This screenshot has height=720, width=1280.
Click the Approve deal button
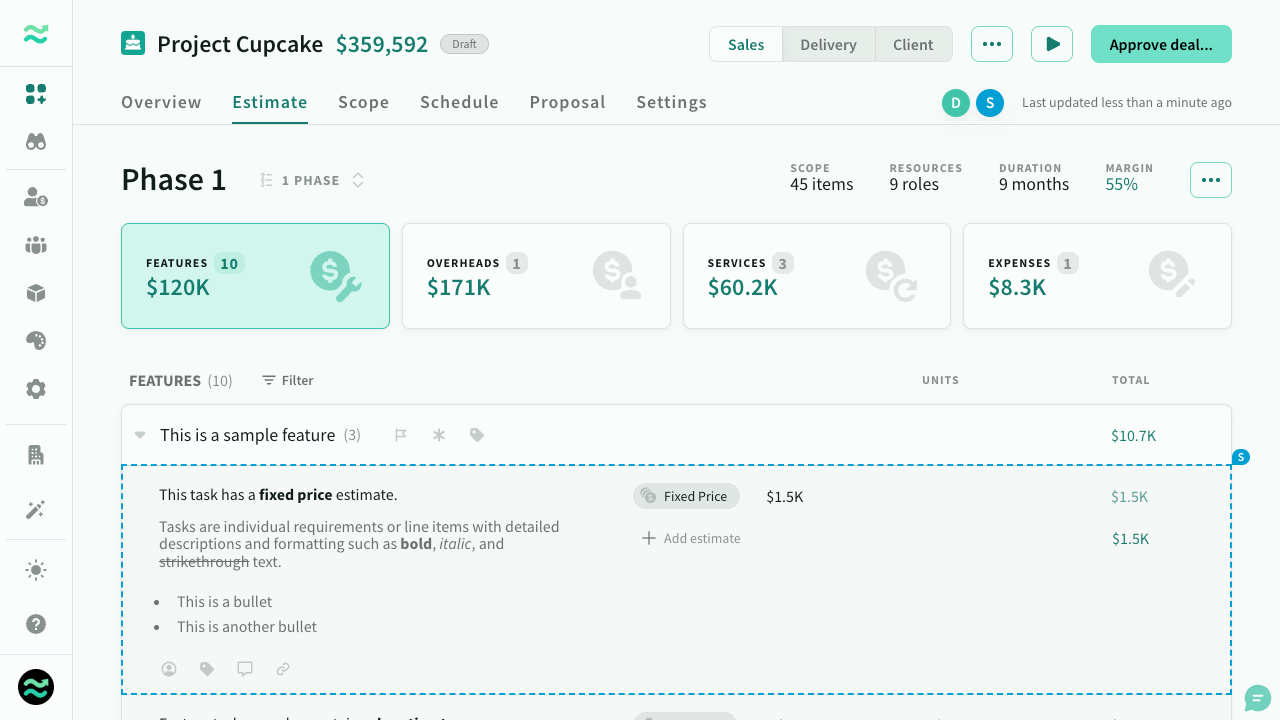tap(1160, 44)
